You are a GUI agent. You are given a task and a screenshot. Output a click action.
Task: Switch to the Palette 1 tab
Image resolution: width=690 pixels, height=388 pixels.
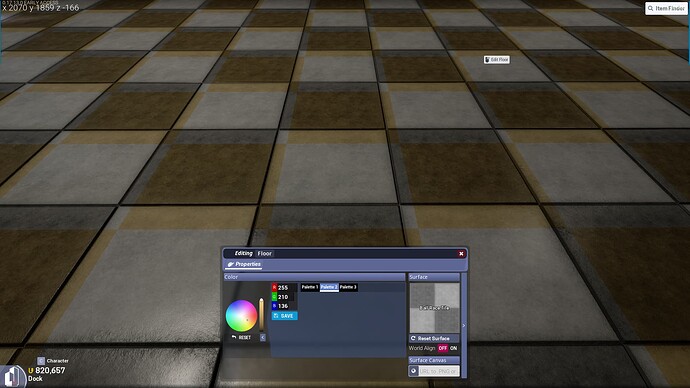(x=310, y=287)
